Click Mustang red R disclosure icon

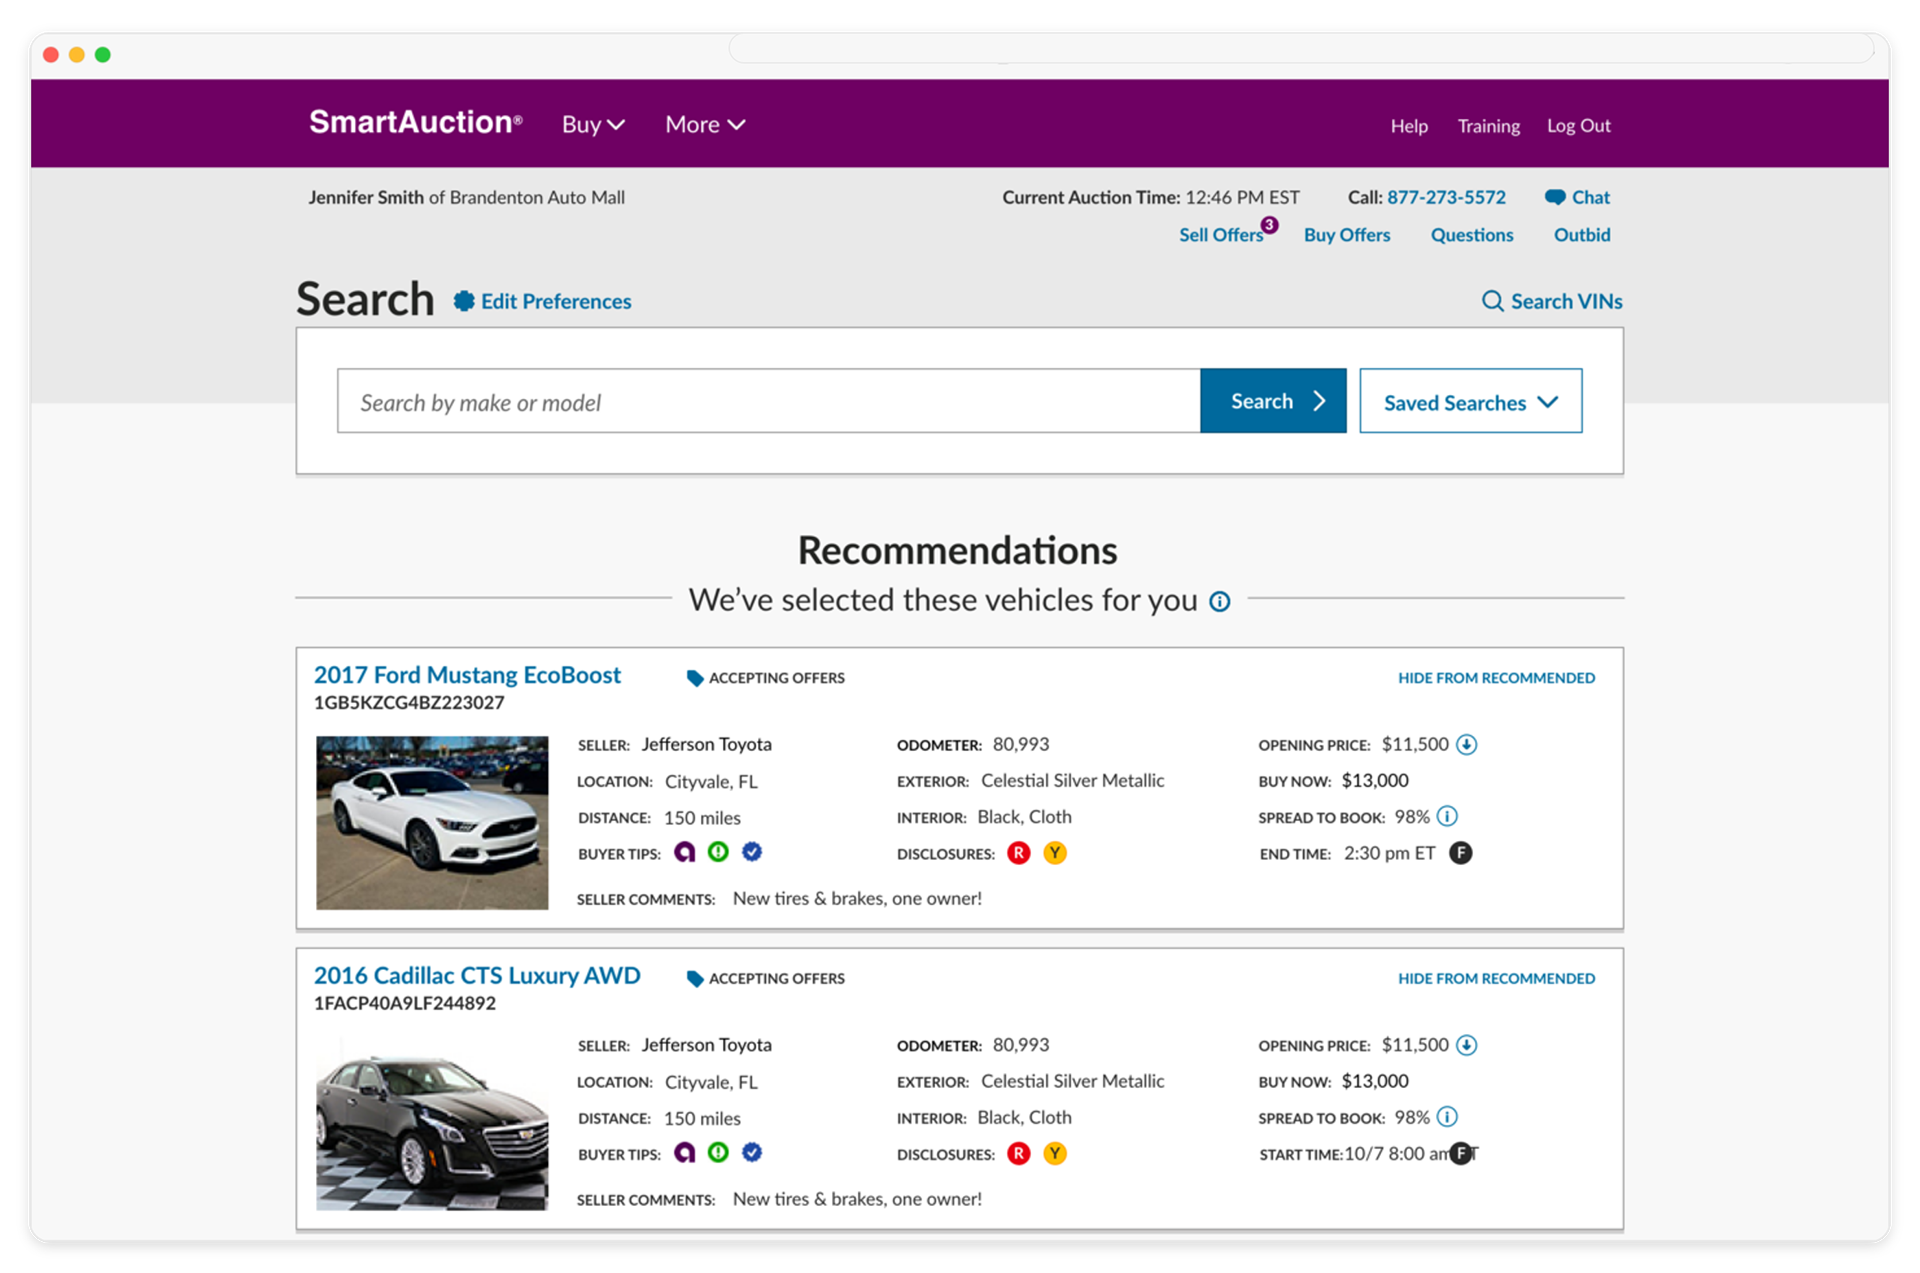[1018, 853]
